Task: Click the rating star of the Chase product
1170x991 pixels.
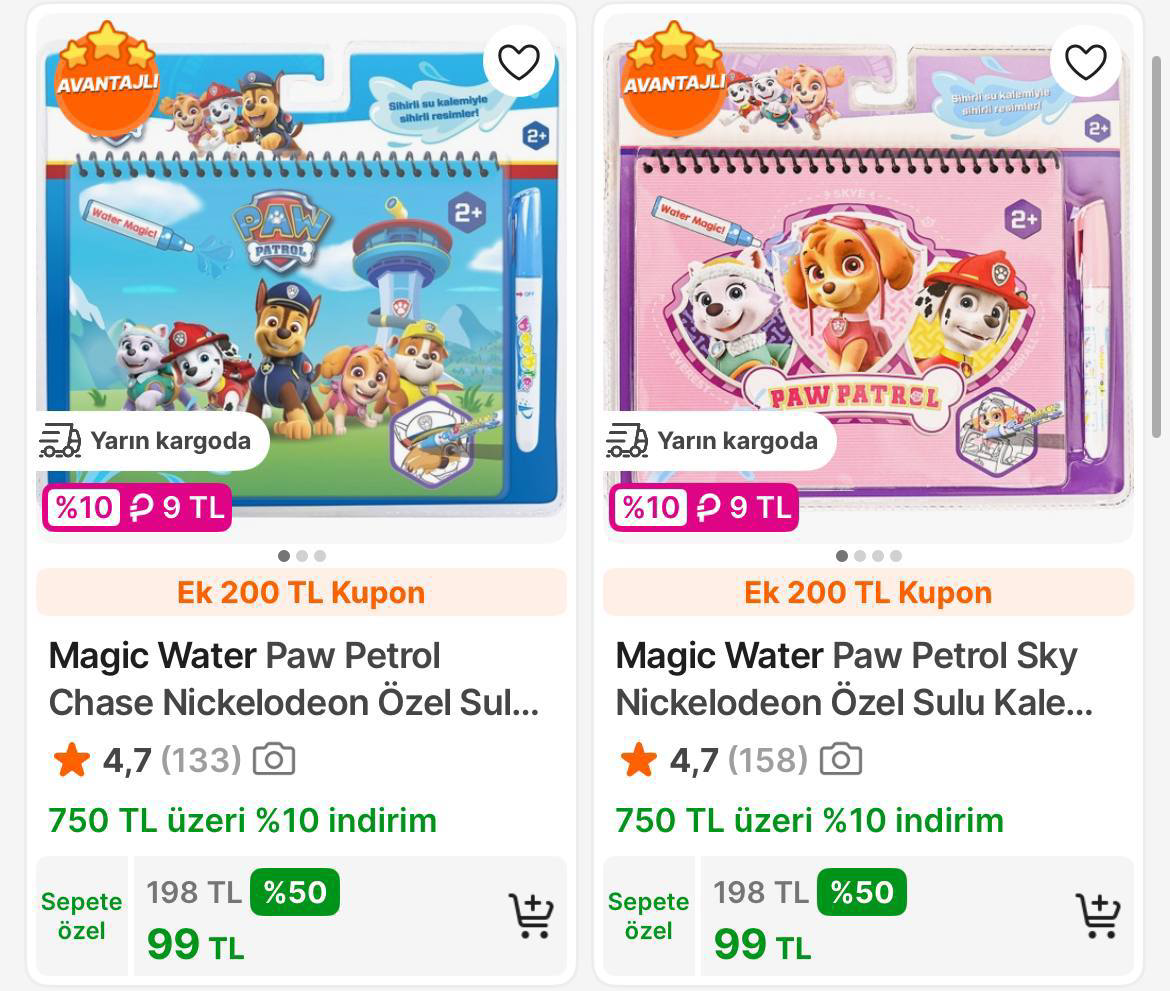Action: pos(72,760)
